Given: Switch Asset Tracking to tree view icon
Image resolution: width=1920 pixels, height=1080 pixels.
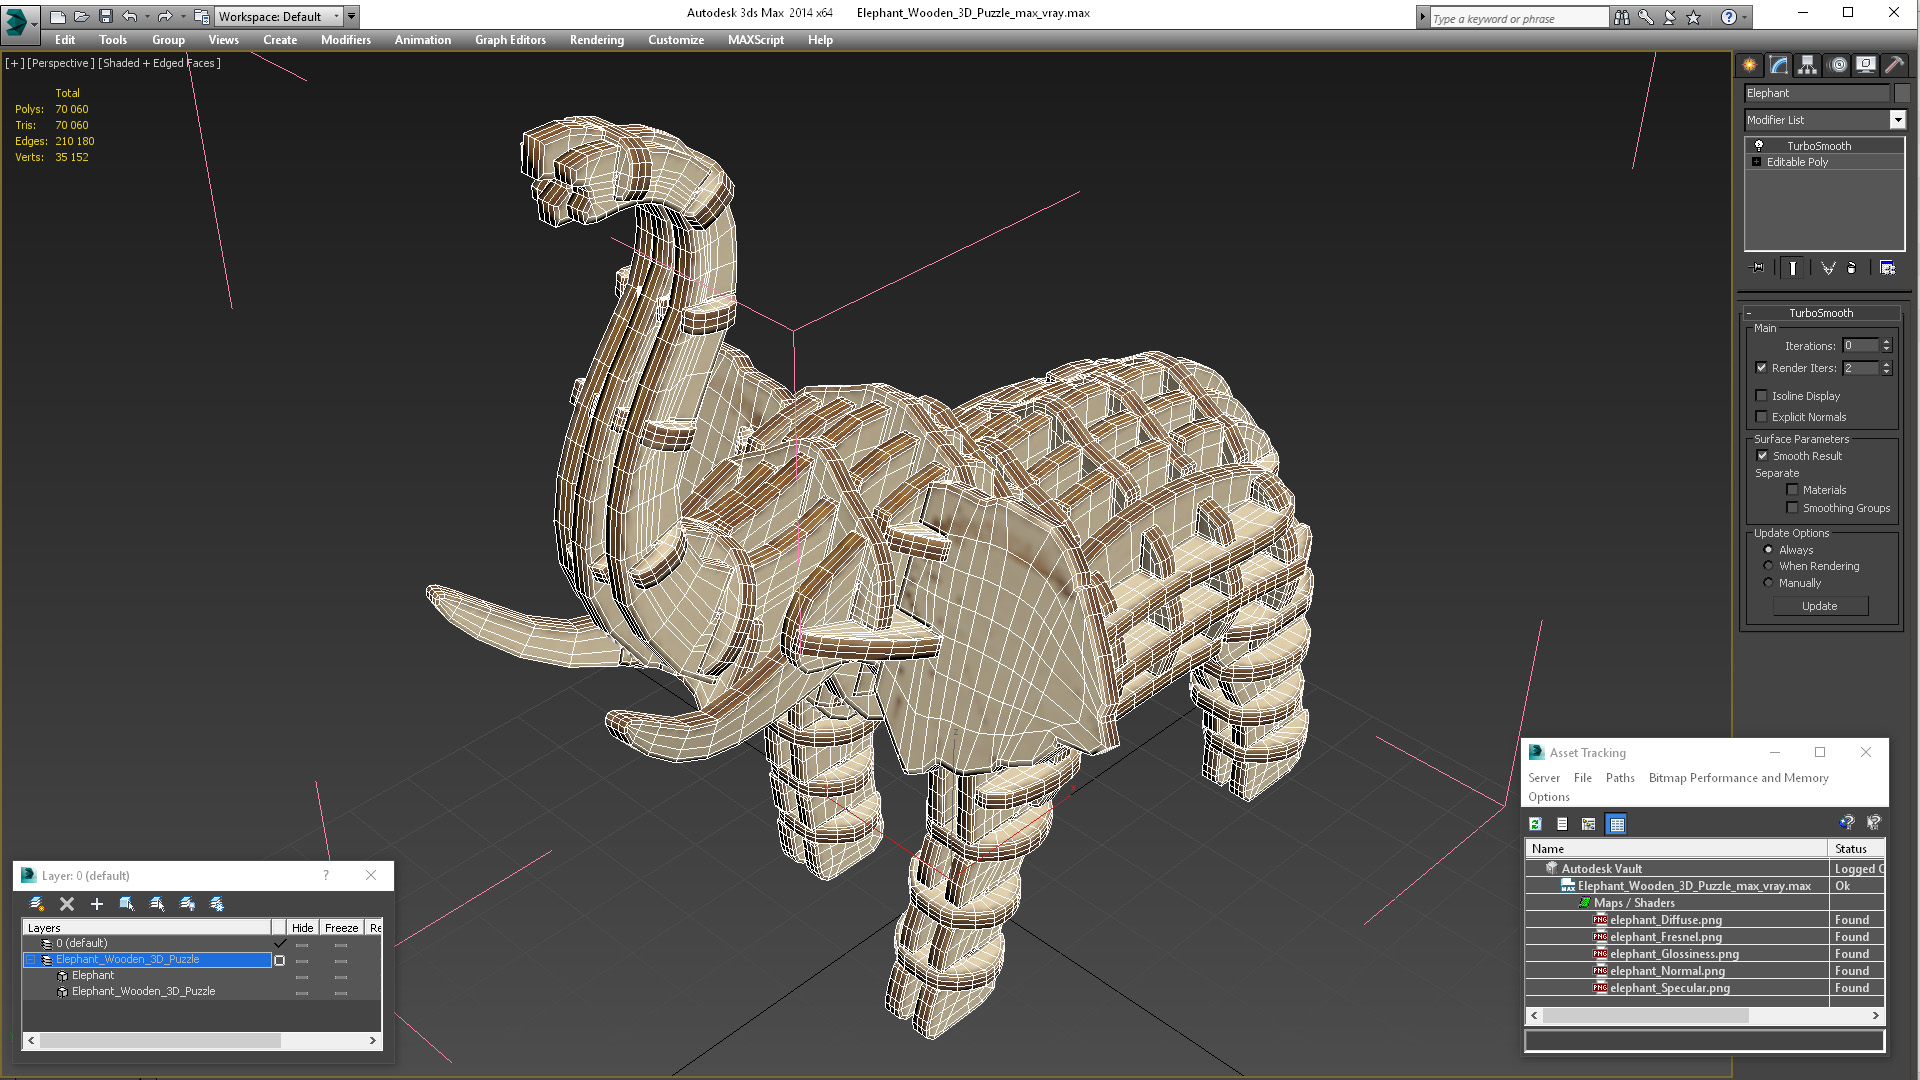Looking at the screenshot, I should coord(1589,824).
